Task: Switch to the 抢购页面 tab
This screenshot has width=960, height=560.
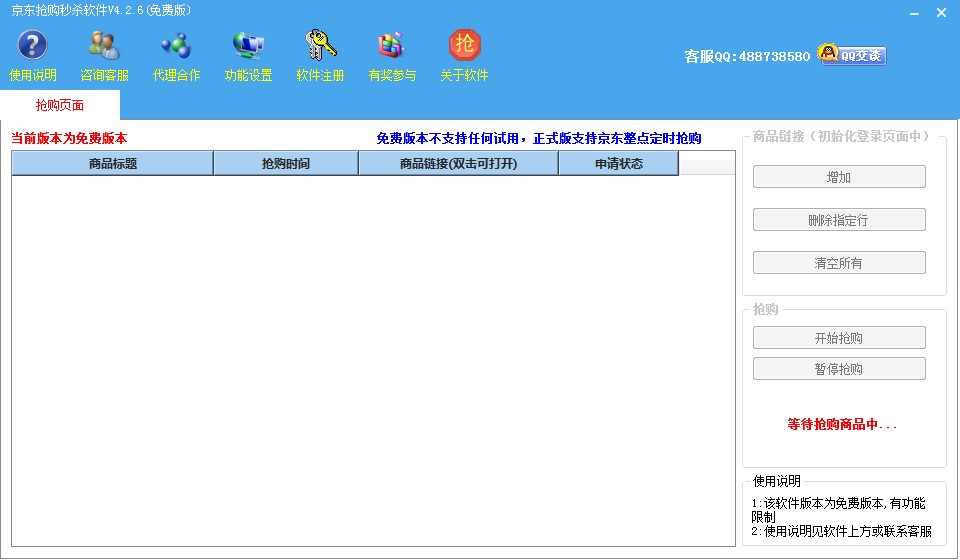Action: click(60, 105)
